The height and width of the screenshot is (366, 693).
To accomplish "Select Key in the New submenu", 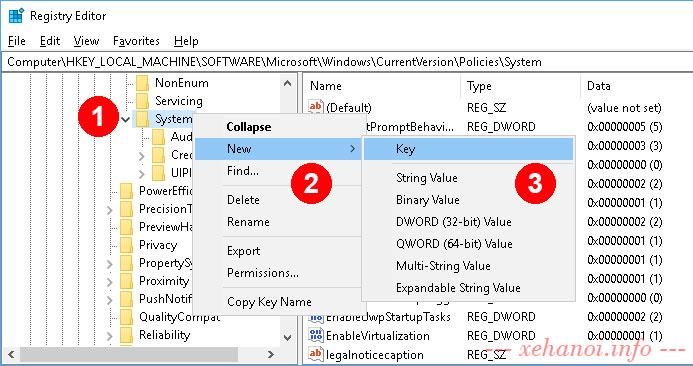I will click(468, 149).
